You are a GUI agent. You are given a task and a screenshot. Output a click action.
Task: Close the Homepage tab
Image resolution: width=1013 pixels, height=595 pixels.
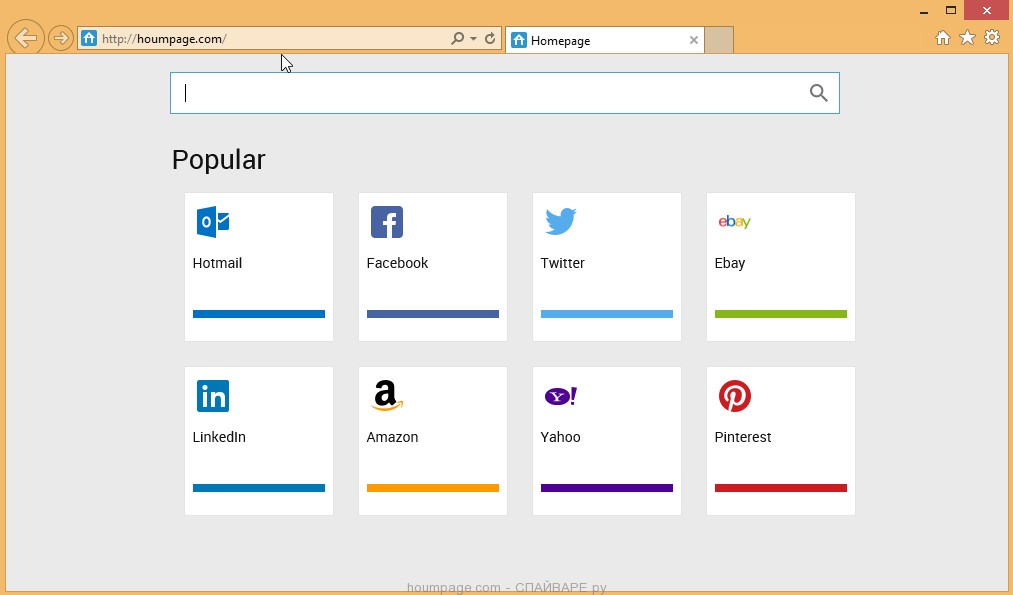click(694, 40)
